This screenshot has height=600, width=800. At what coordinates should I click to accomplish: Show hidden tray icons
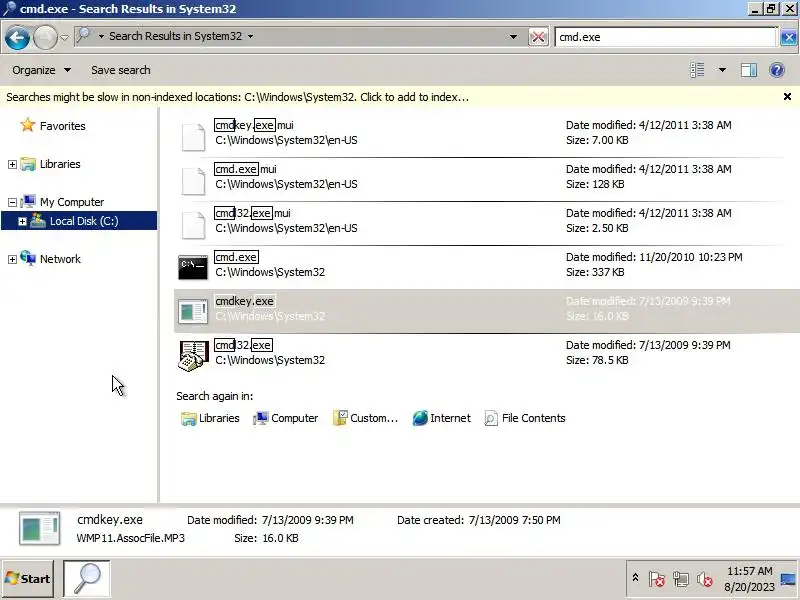pyautogui.click(x=635, y=578)
